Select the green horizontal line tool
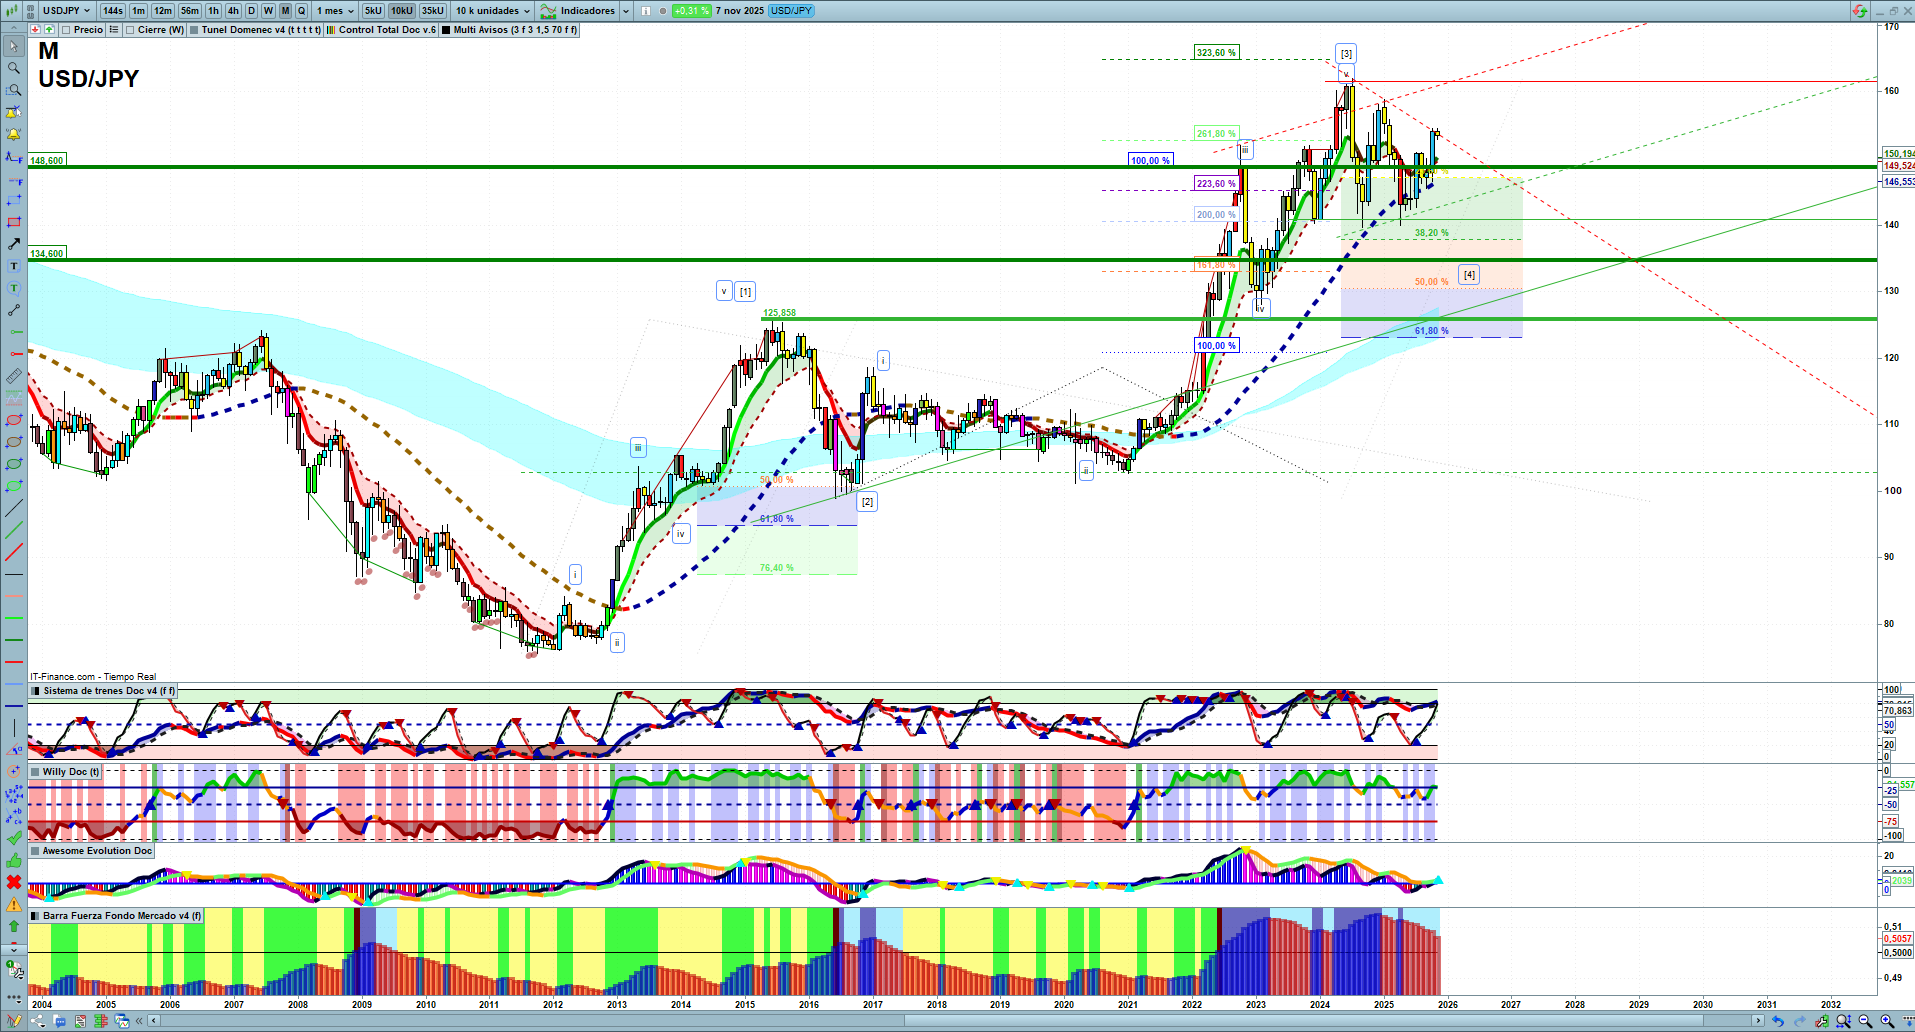 pyautogui.click(x=14, y=332)
